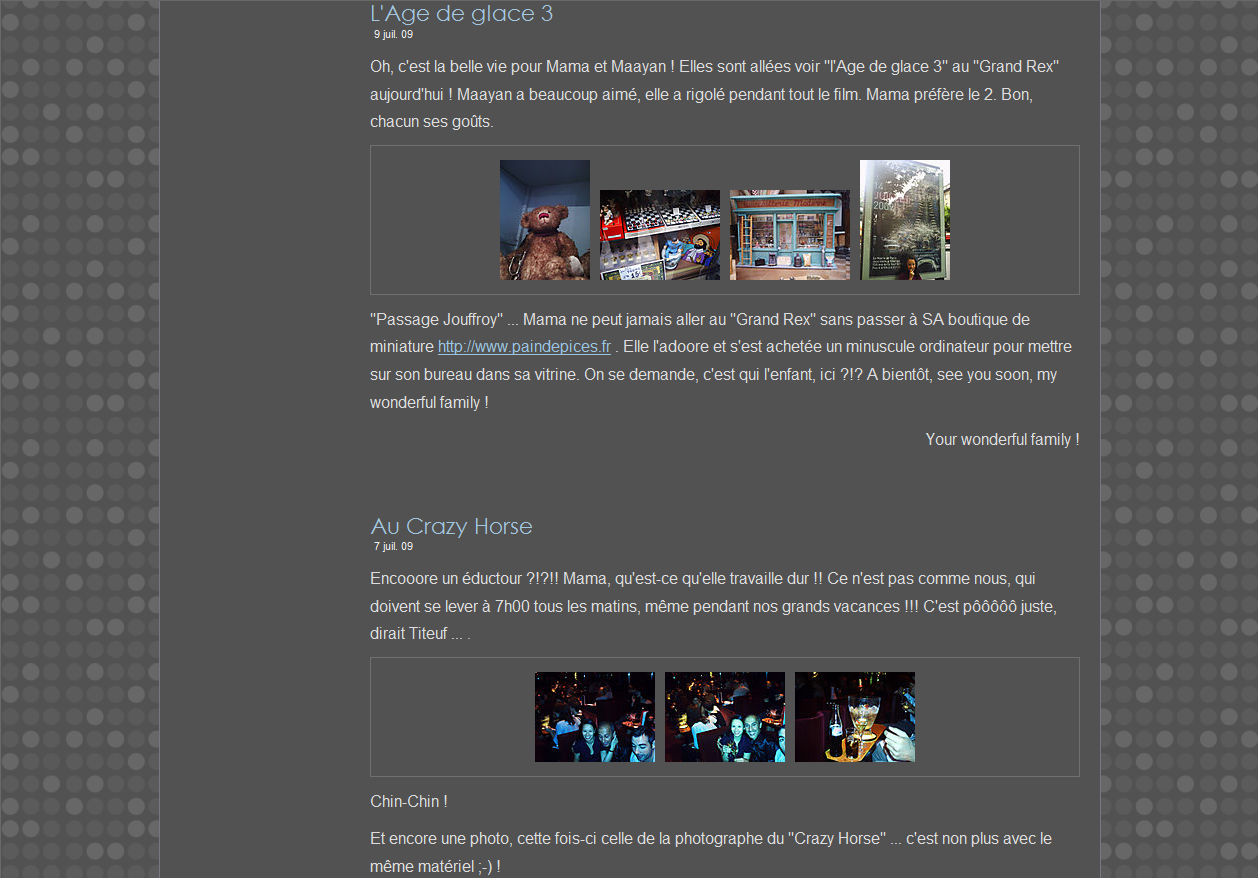Open the "L'Age de glace 3" post title
The height and width of the screenshot is (878, 1258).
(461, 14)
